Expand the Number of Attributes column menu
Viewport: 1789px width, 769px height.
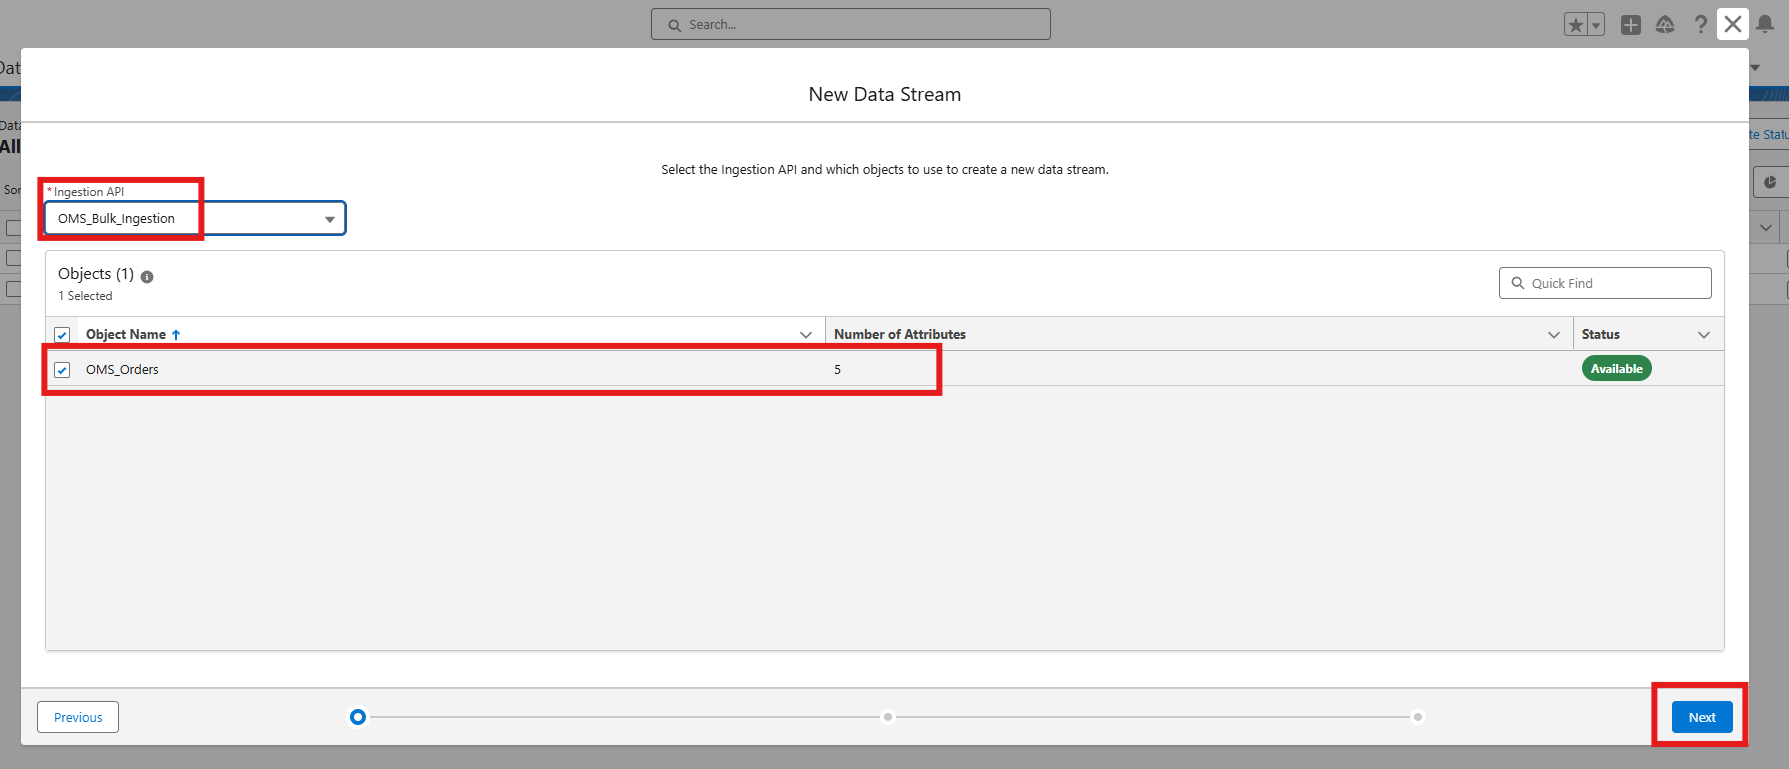(x=1554, y=335)
